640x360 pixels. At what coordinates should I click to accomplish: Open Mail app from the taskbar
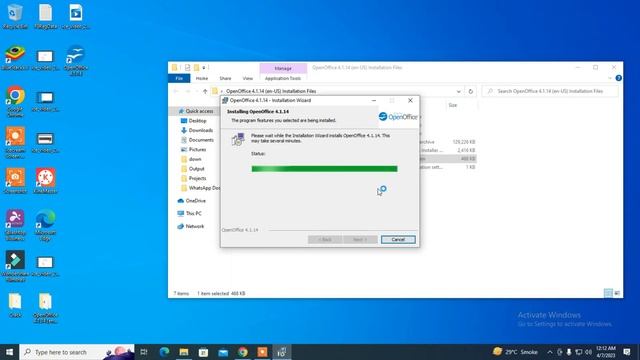[x=223, y=352]
